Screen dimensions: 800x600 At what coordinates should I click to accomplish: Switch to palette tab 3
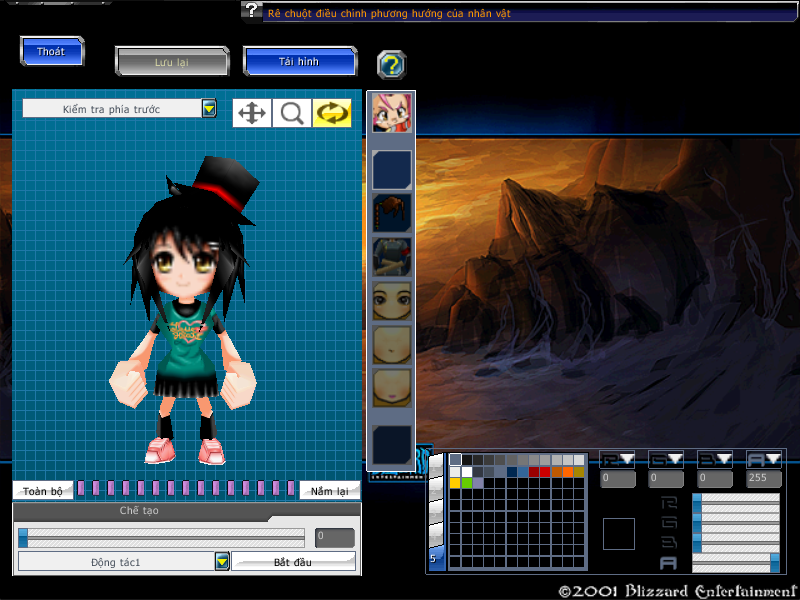(436, 513)
